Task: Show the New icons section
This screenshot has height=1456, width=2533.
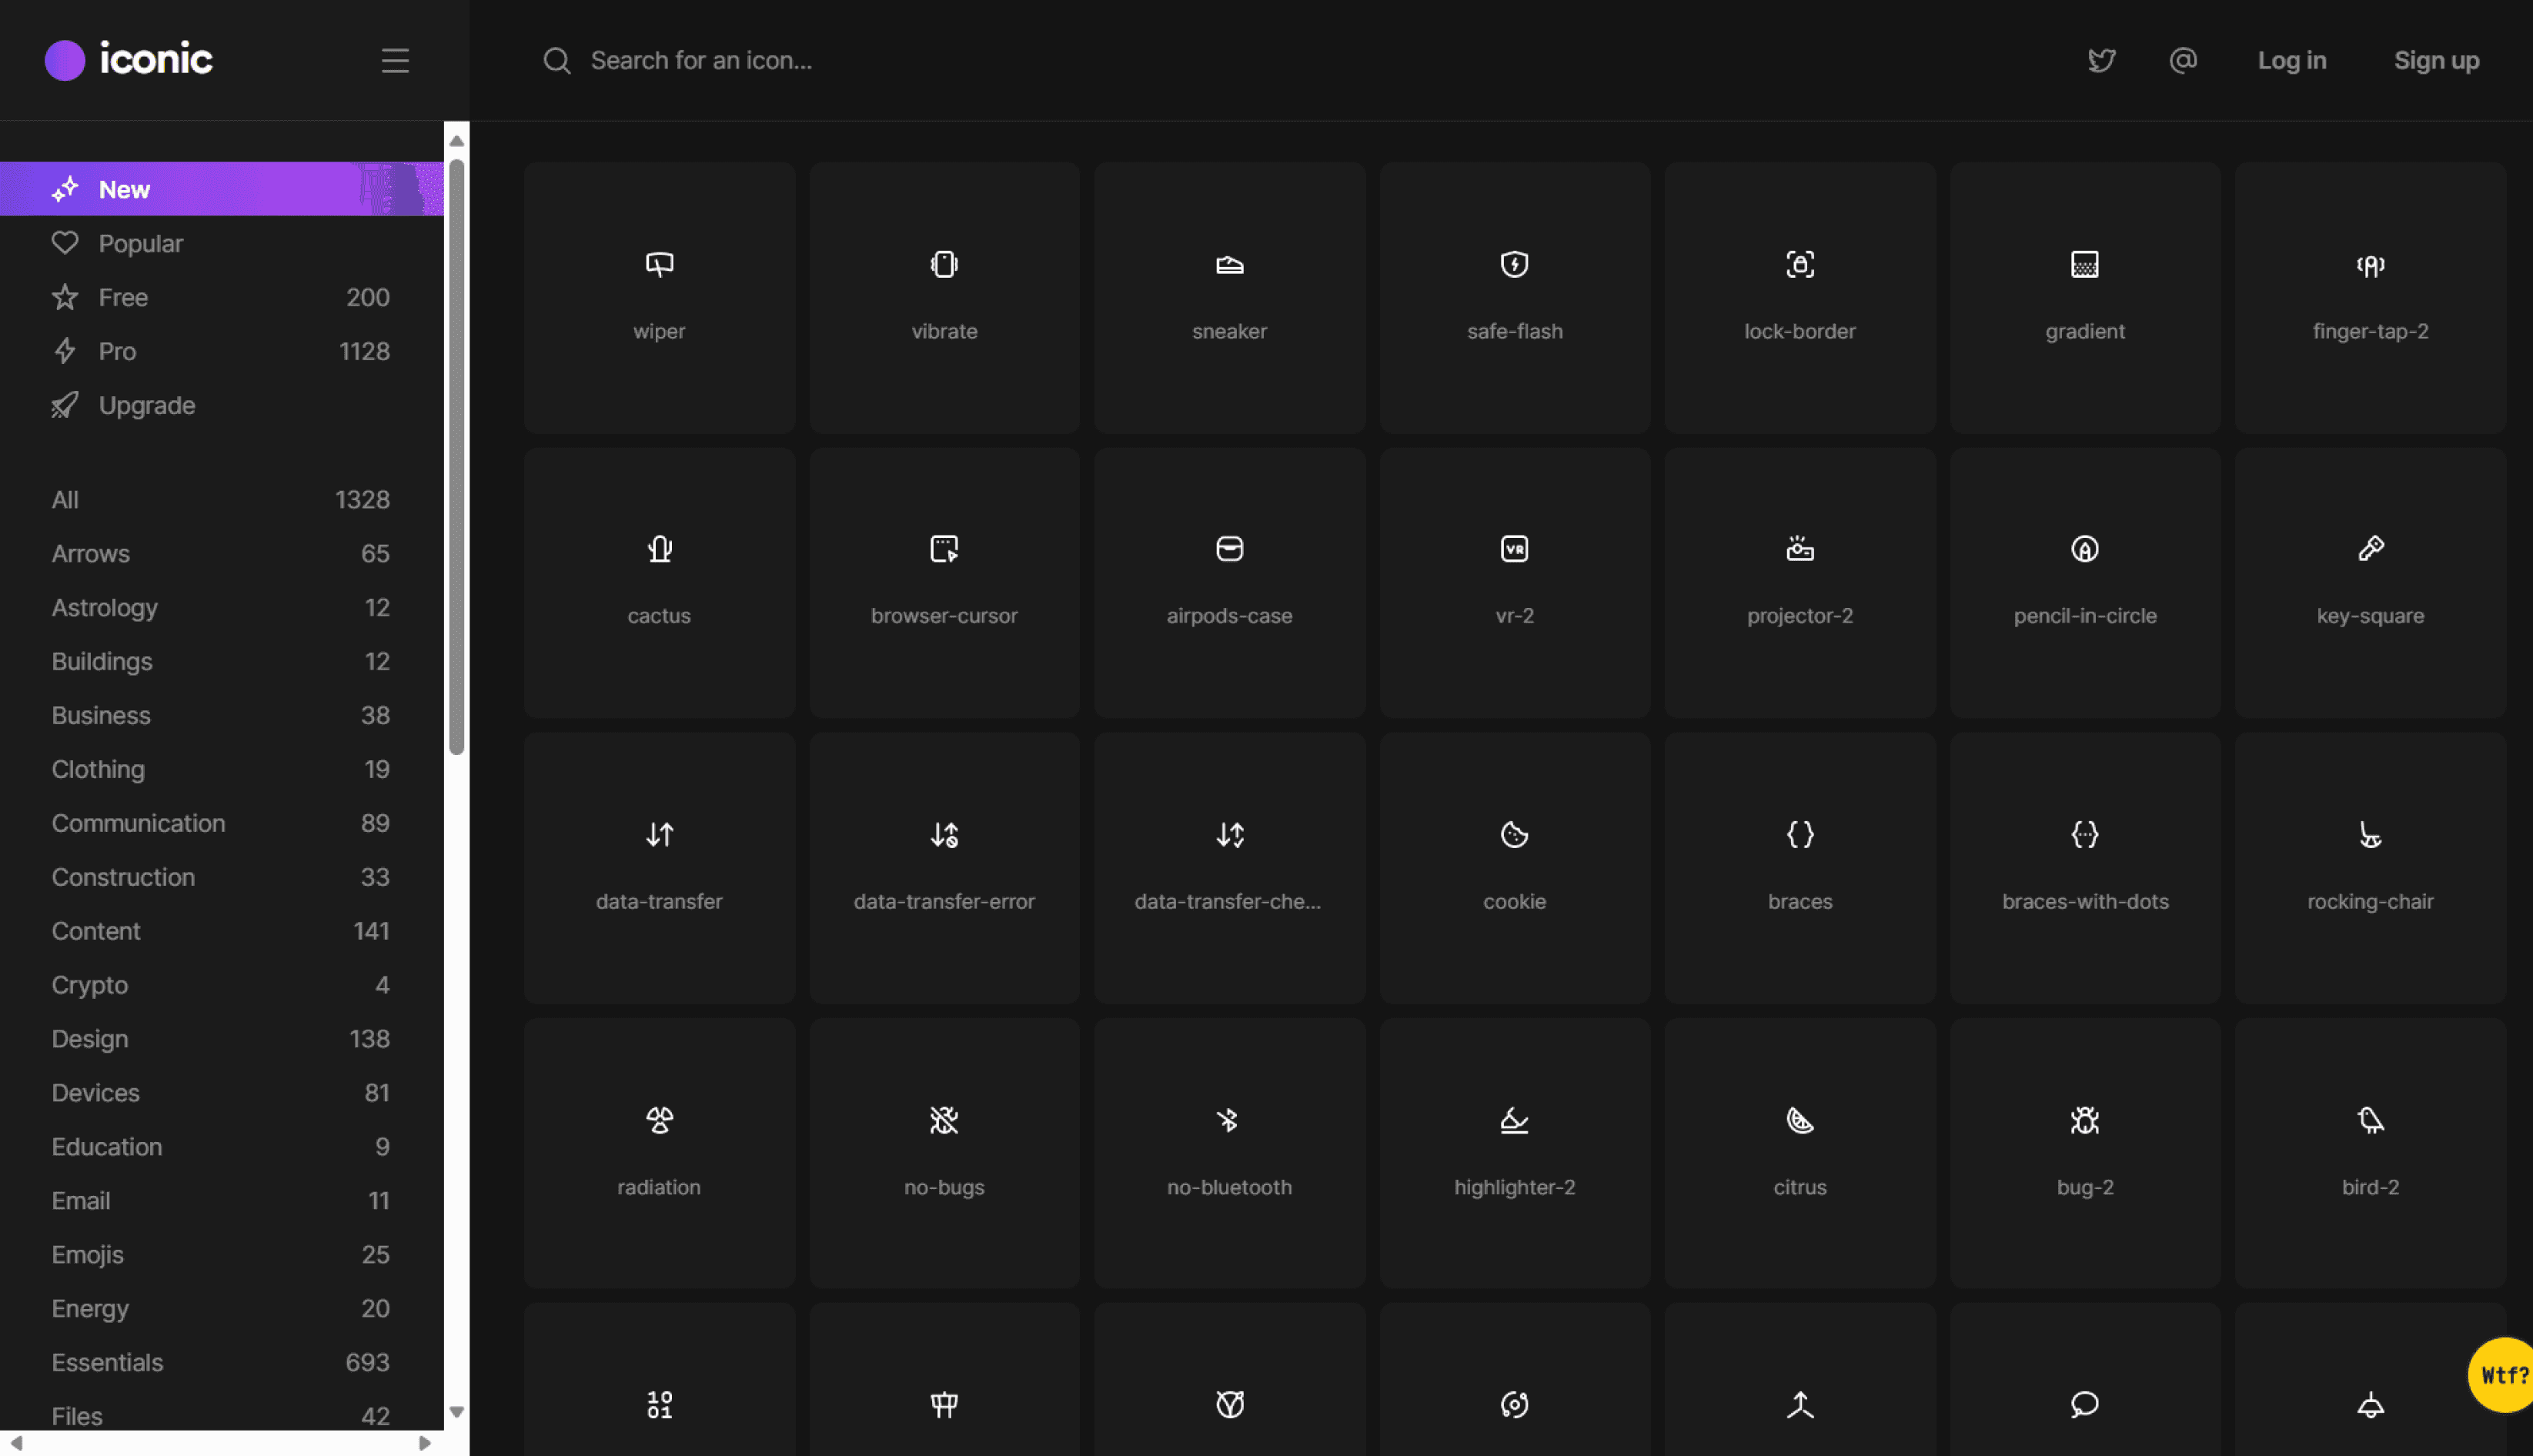Action: (x=222, y=189)
